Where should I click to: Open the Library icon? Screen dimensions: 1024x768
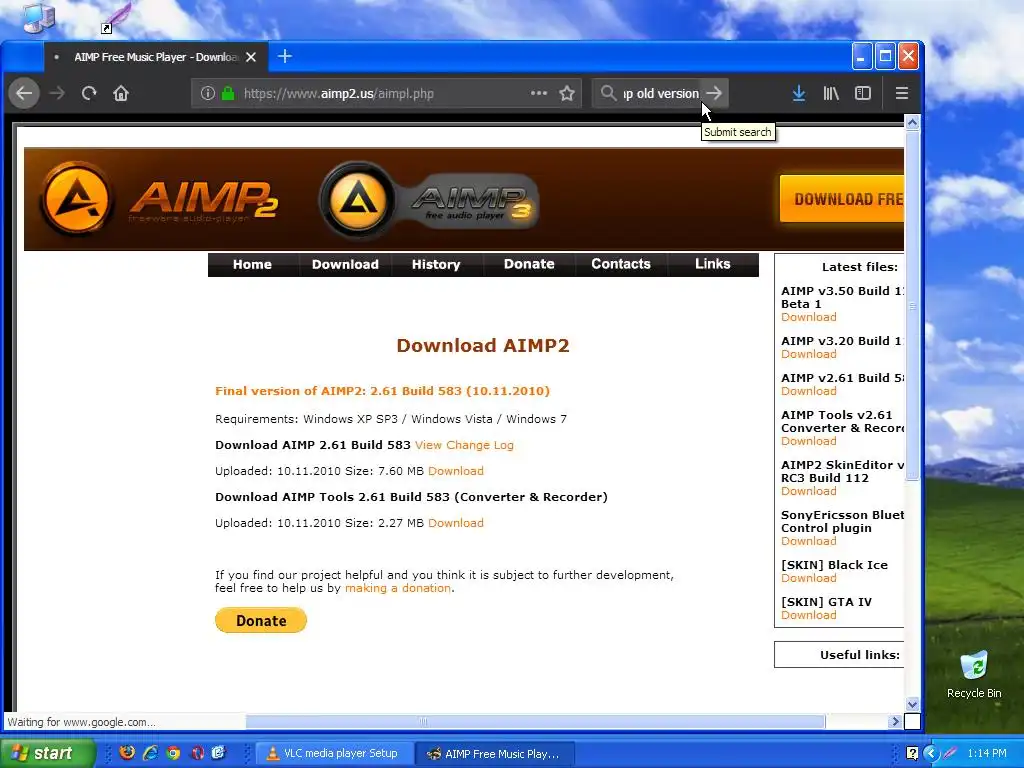[x=831, y=93]
